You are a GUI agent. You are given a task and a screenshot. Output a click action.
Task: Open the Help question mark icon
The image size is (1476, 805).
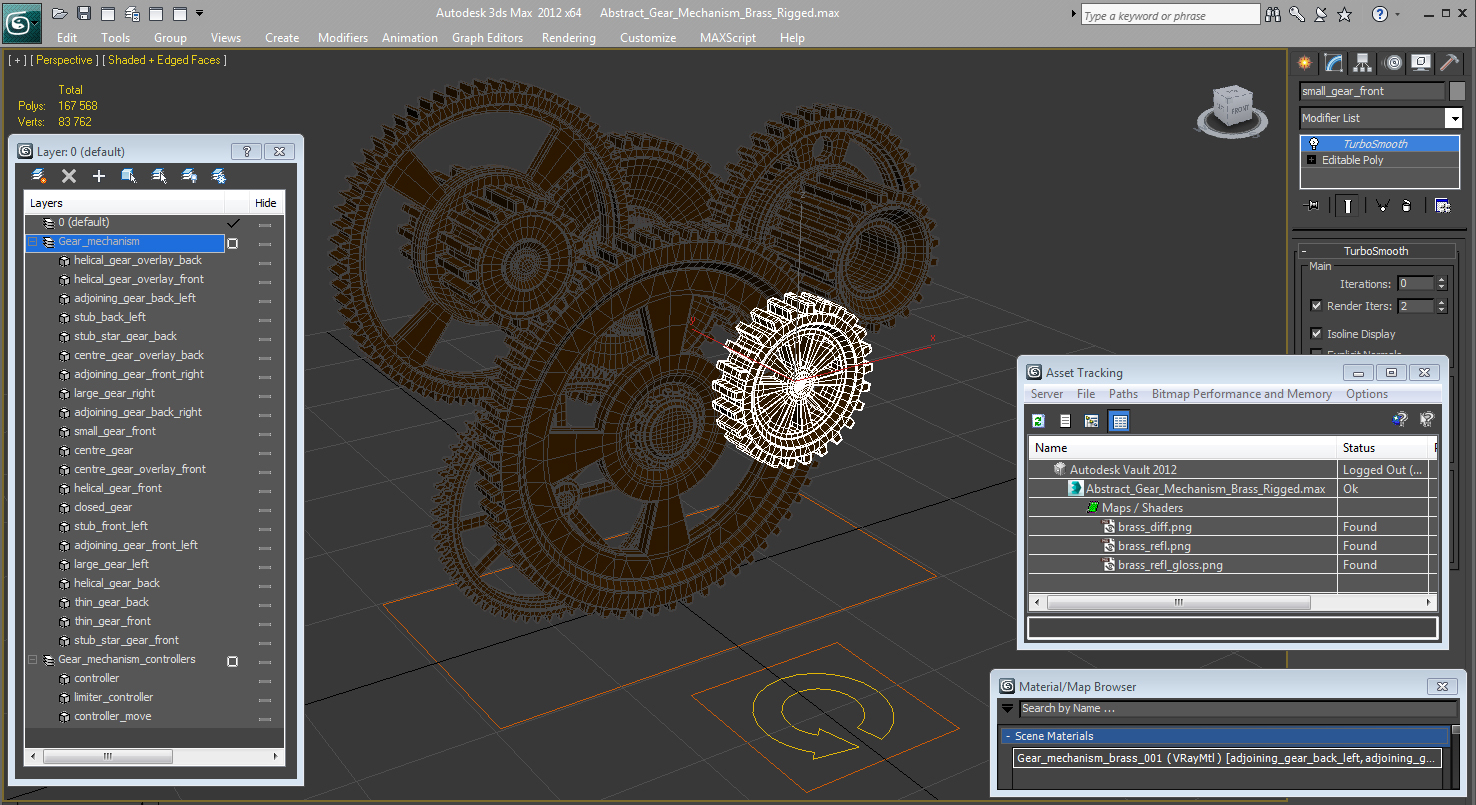pos(1380,14)
